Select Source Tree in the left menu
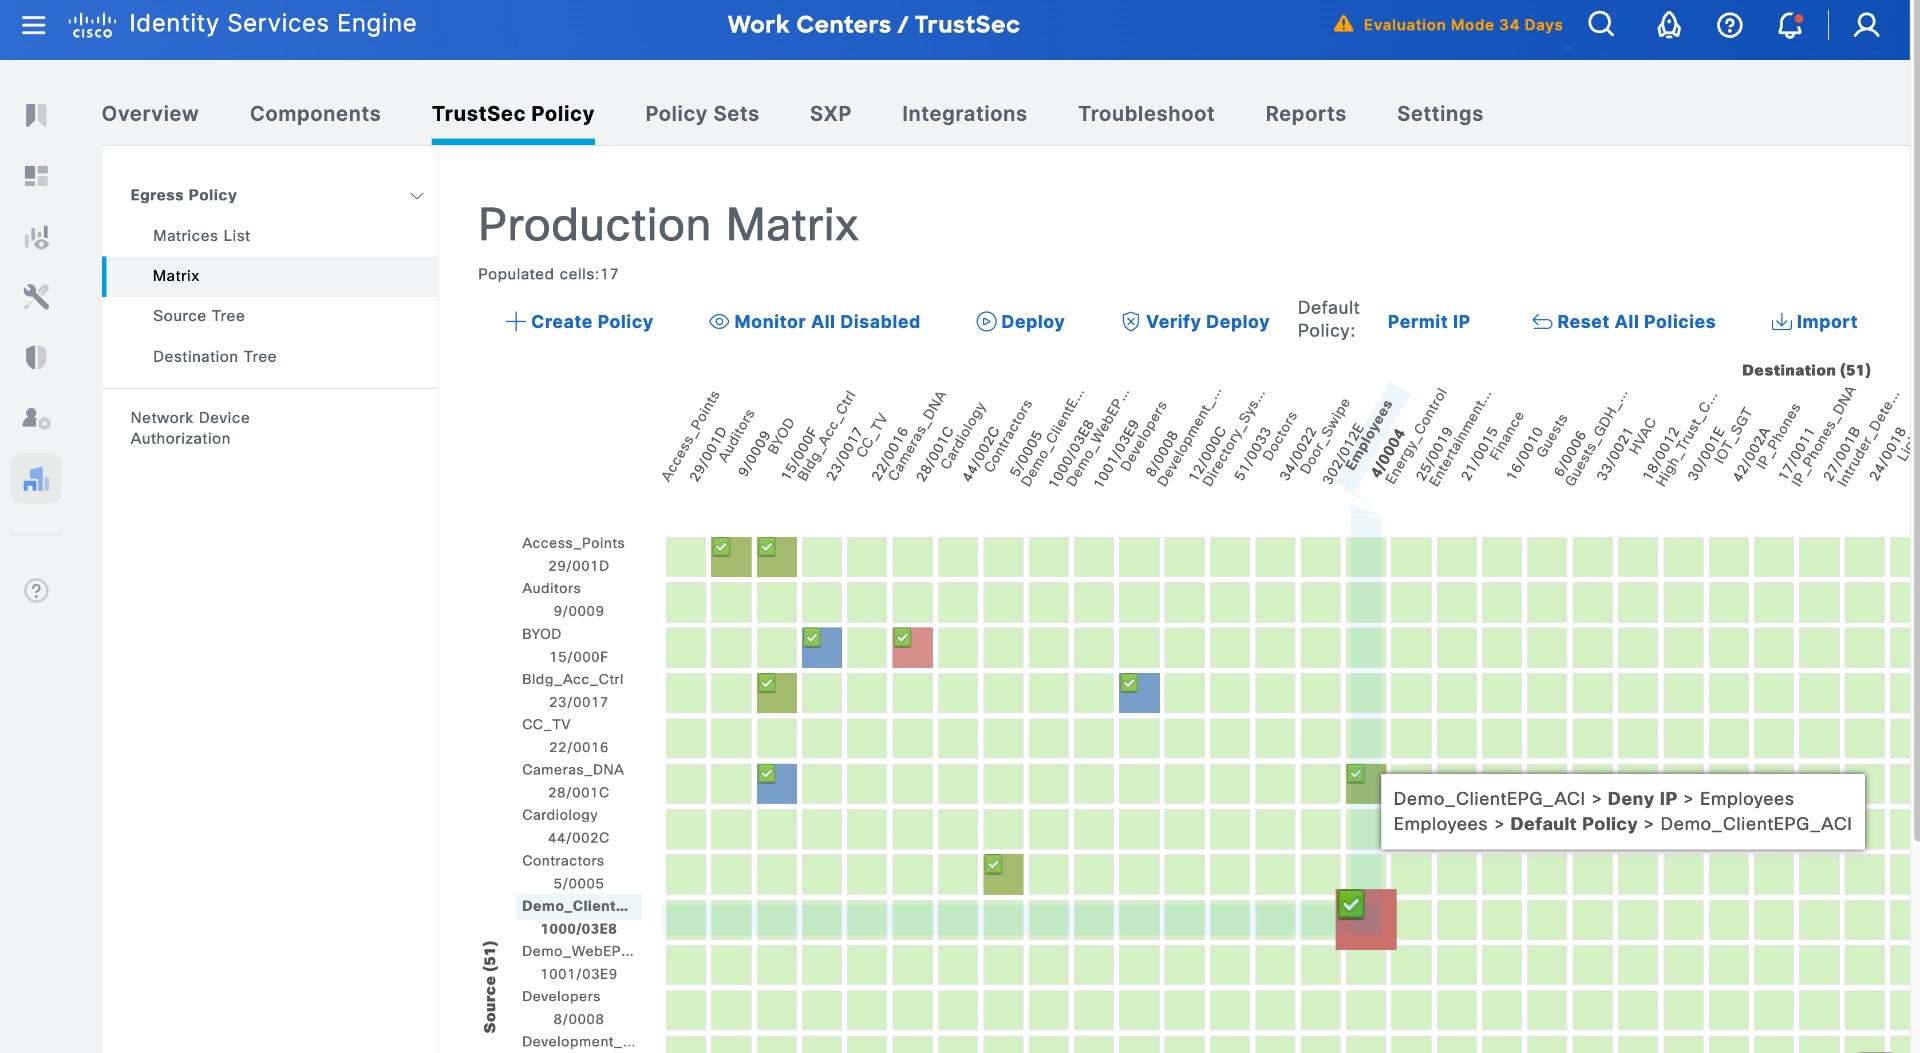 pos(198,316)
